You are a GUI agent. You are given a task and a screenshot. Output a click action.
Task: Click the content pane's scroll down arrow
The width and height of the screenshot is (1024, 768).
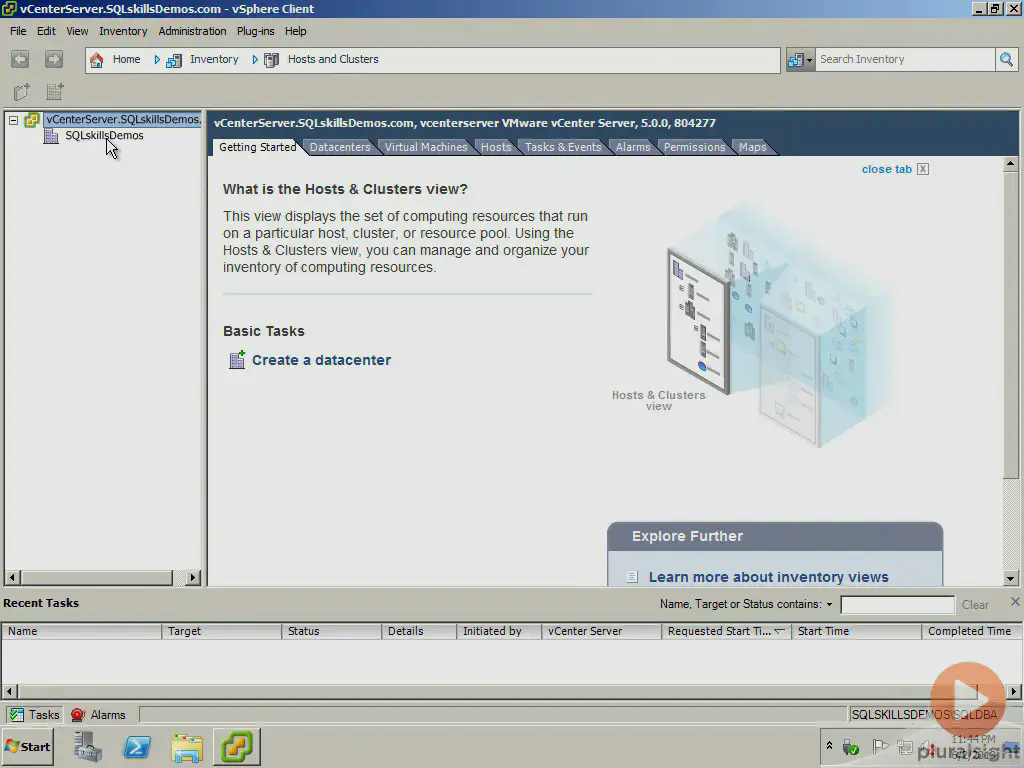1010,578
